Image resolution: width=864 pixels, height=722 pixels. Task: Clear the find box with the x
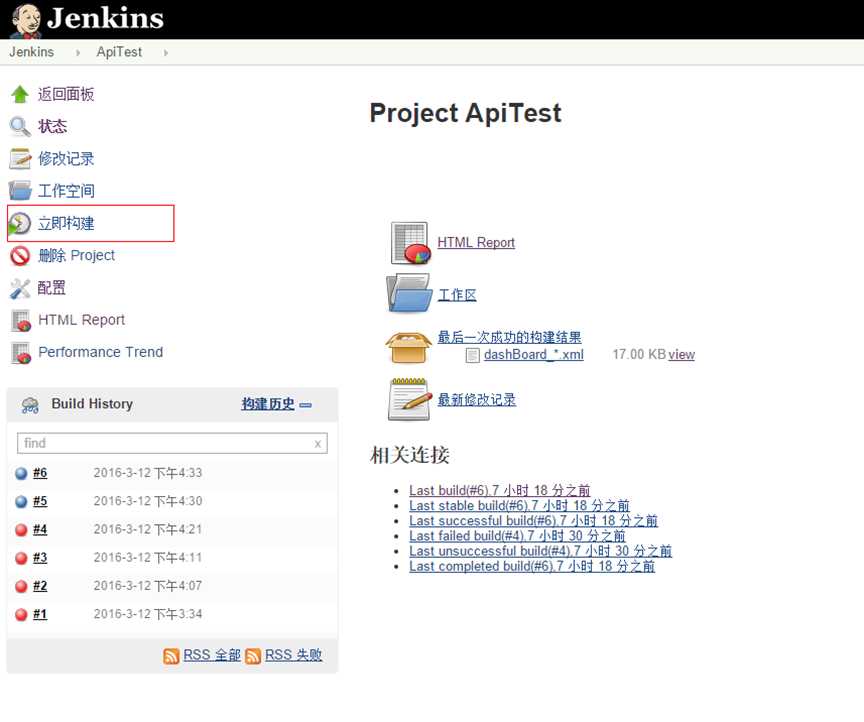pyautogui.click(x=317, y=444)
